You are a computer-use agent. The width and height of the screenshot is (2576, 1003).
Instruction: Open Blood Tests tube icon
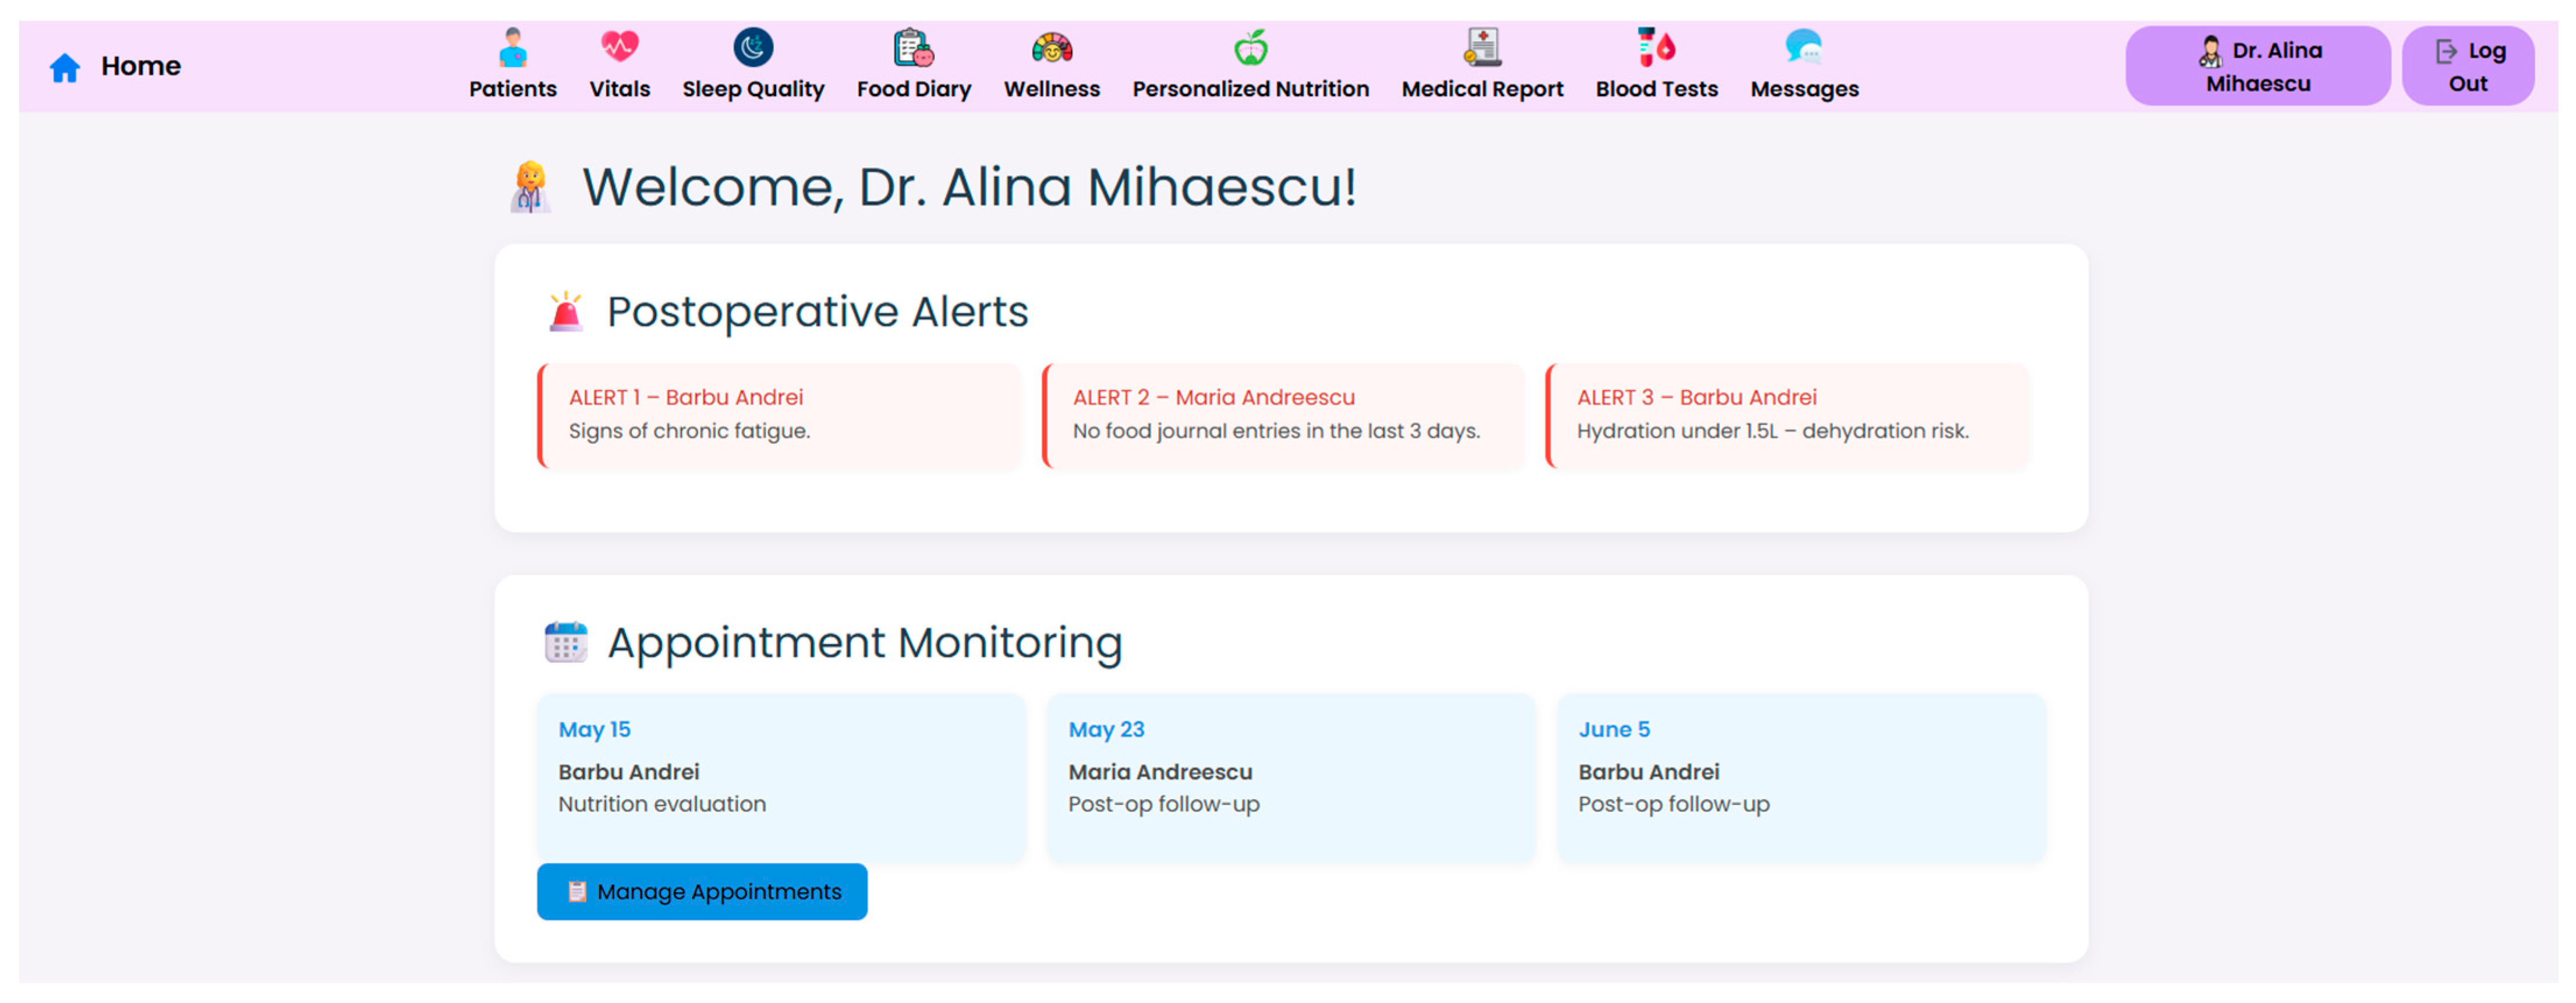1656,47
